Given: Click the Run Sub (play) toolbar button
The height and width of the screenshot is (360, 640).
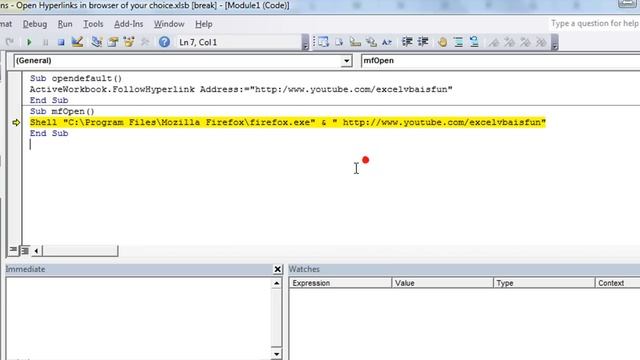Looking at the screenshot, I should click(x=29, y=42).
